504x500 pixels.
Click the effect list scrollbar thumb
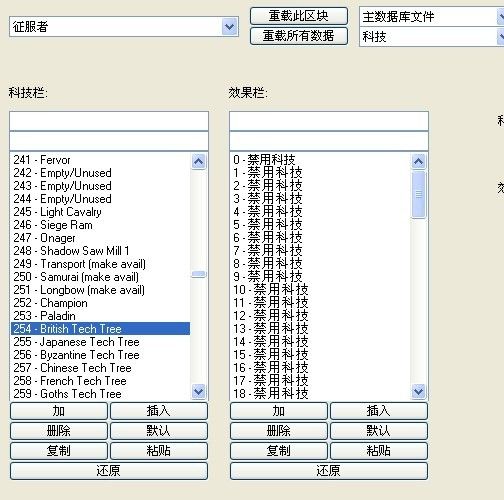coord(419,195)
